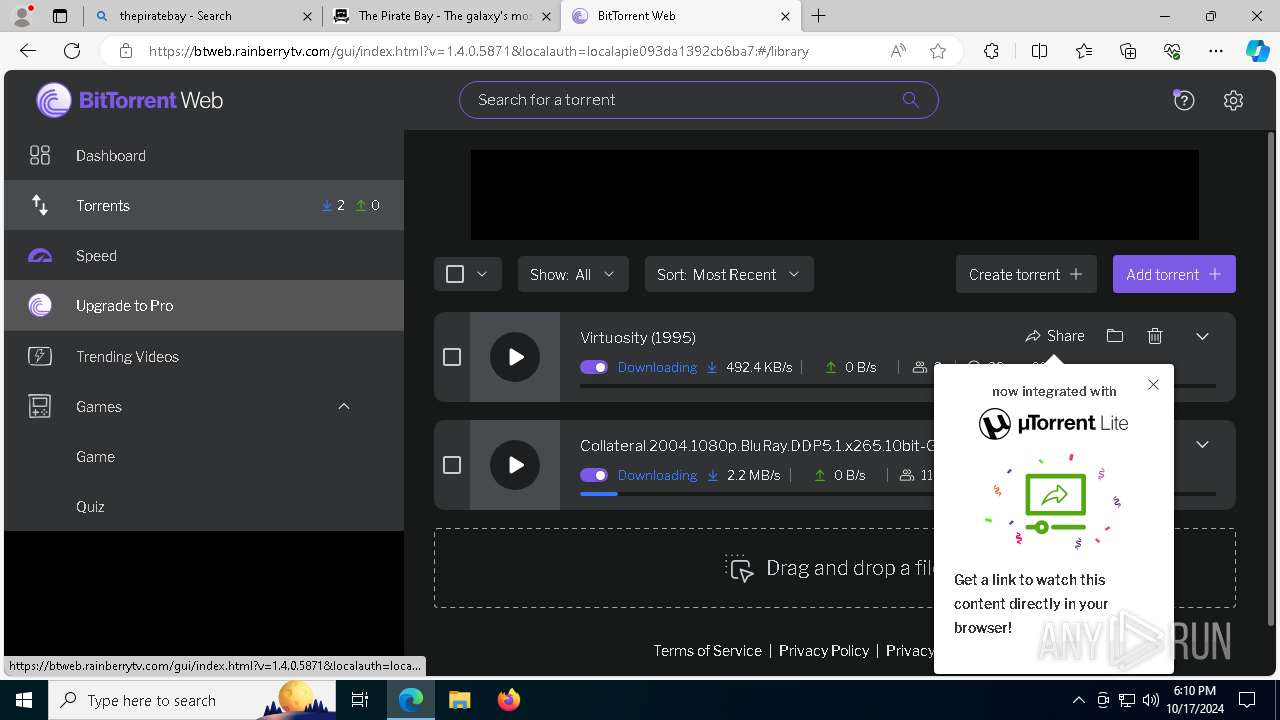This screenshot has width=1280, height=720.
Task: Delete the Virtuosity (1995) torrent
Action: (1155, 336)
